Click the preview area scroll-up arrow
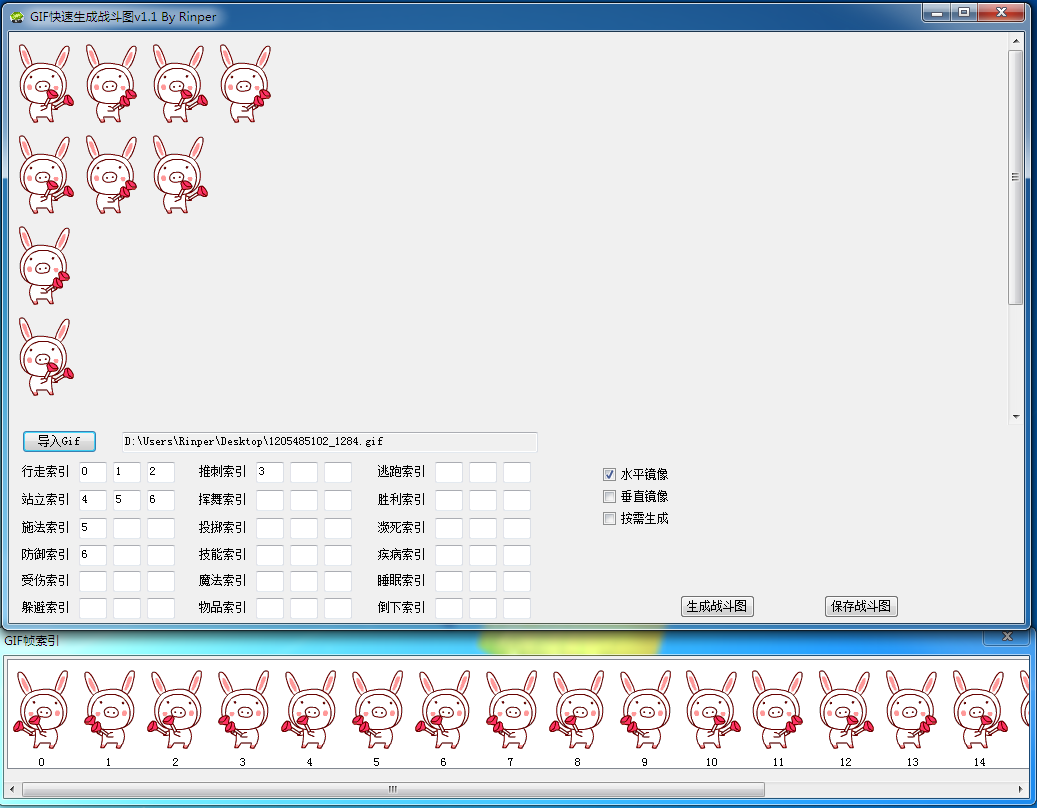This screenshot has height=808, width=1037. (x=1016, y=42)
